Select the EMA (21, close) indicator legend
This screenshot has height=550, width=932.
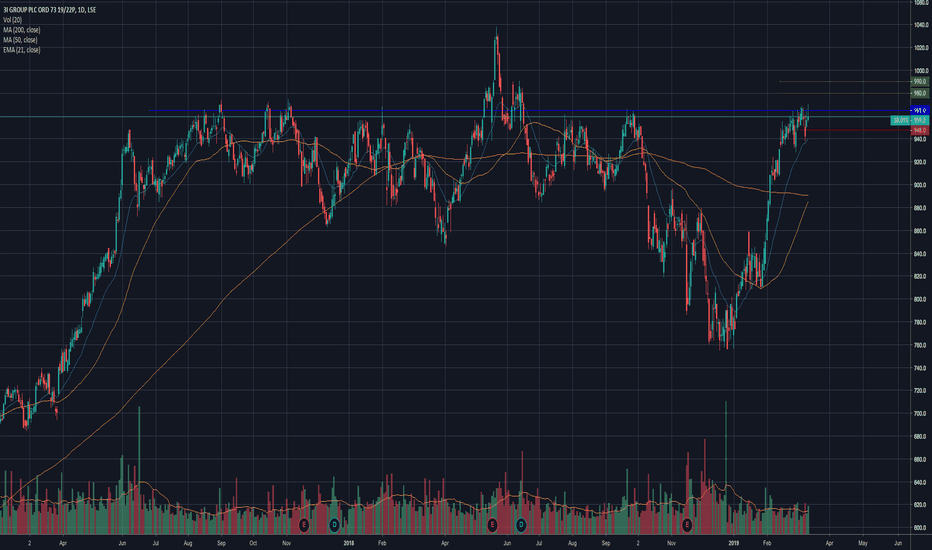22,50
